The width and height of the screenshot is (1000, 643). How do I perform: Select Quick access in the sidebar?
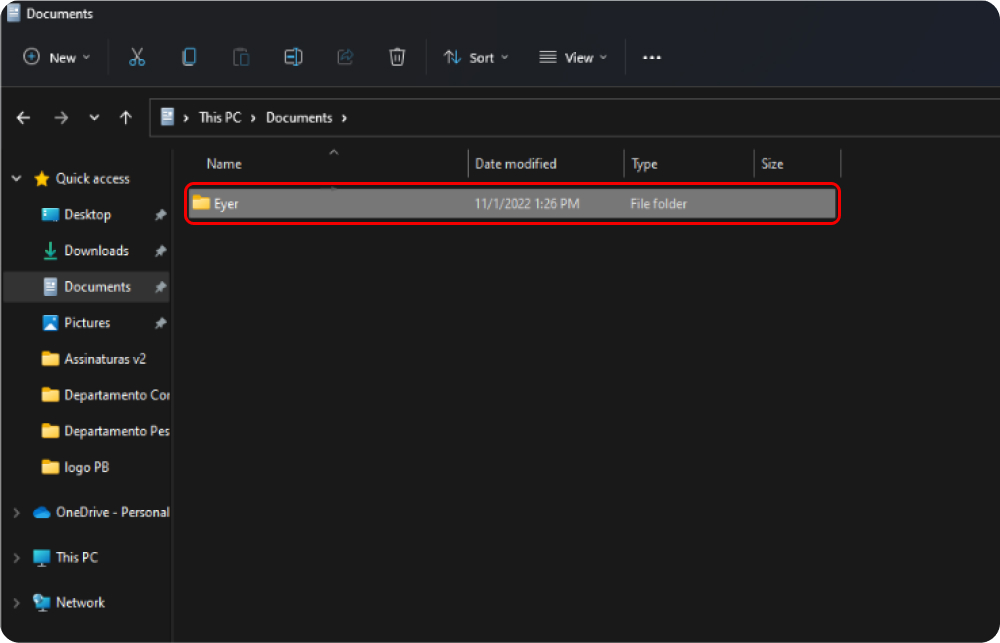point(92,179)
